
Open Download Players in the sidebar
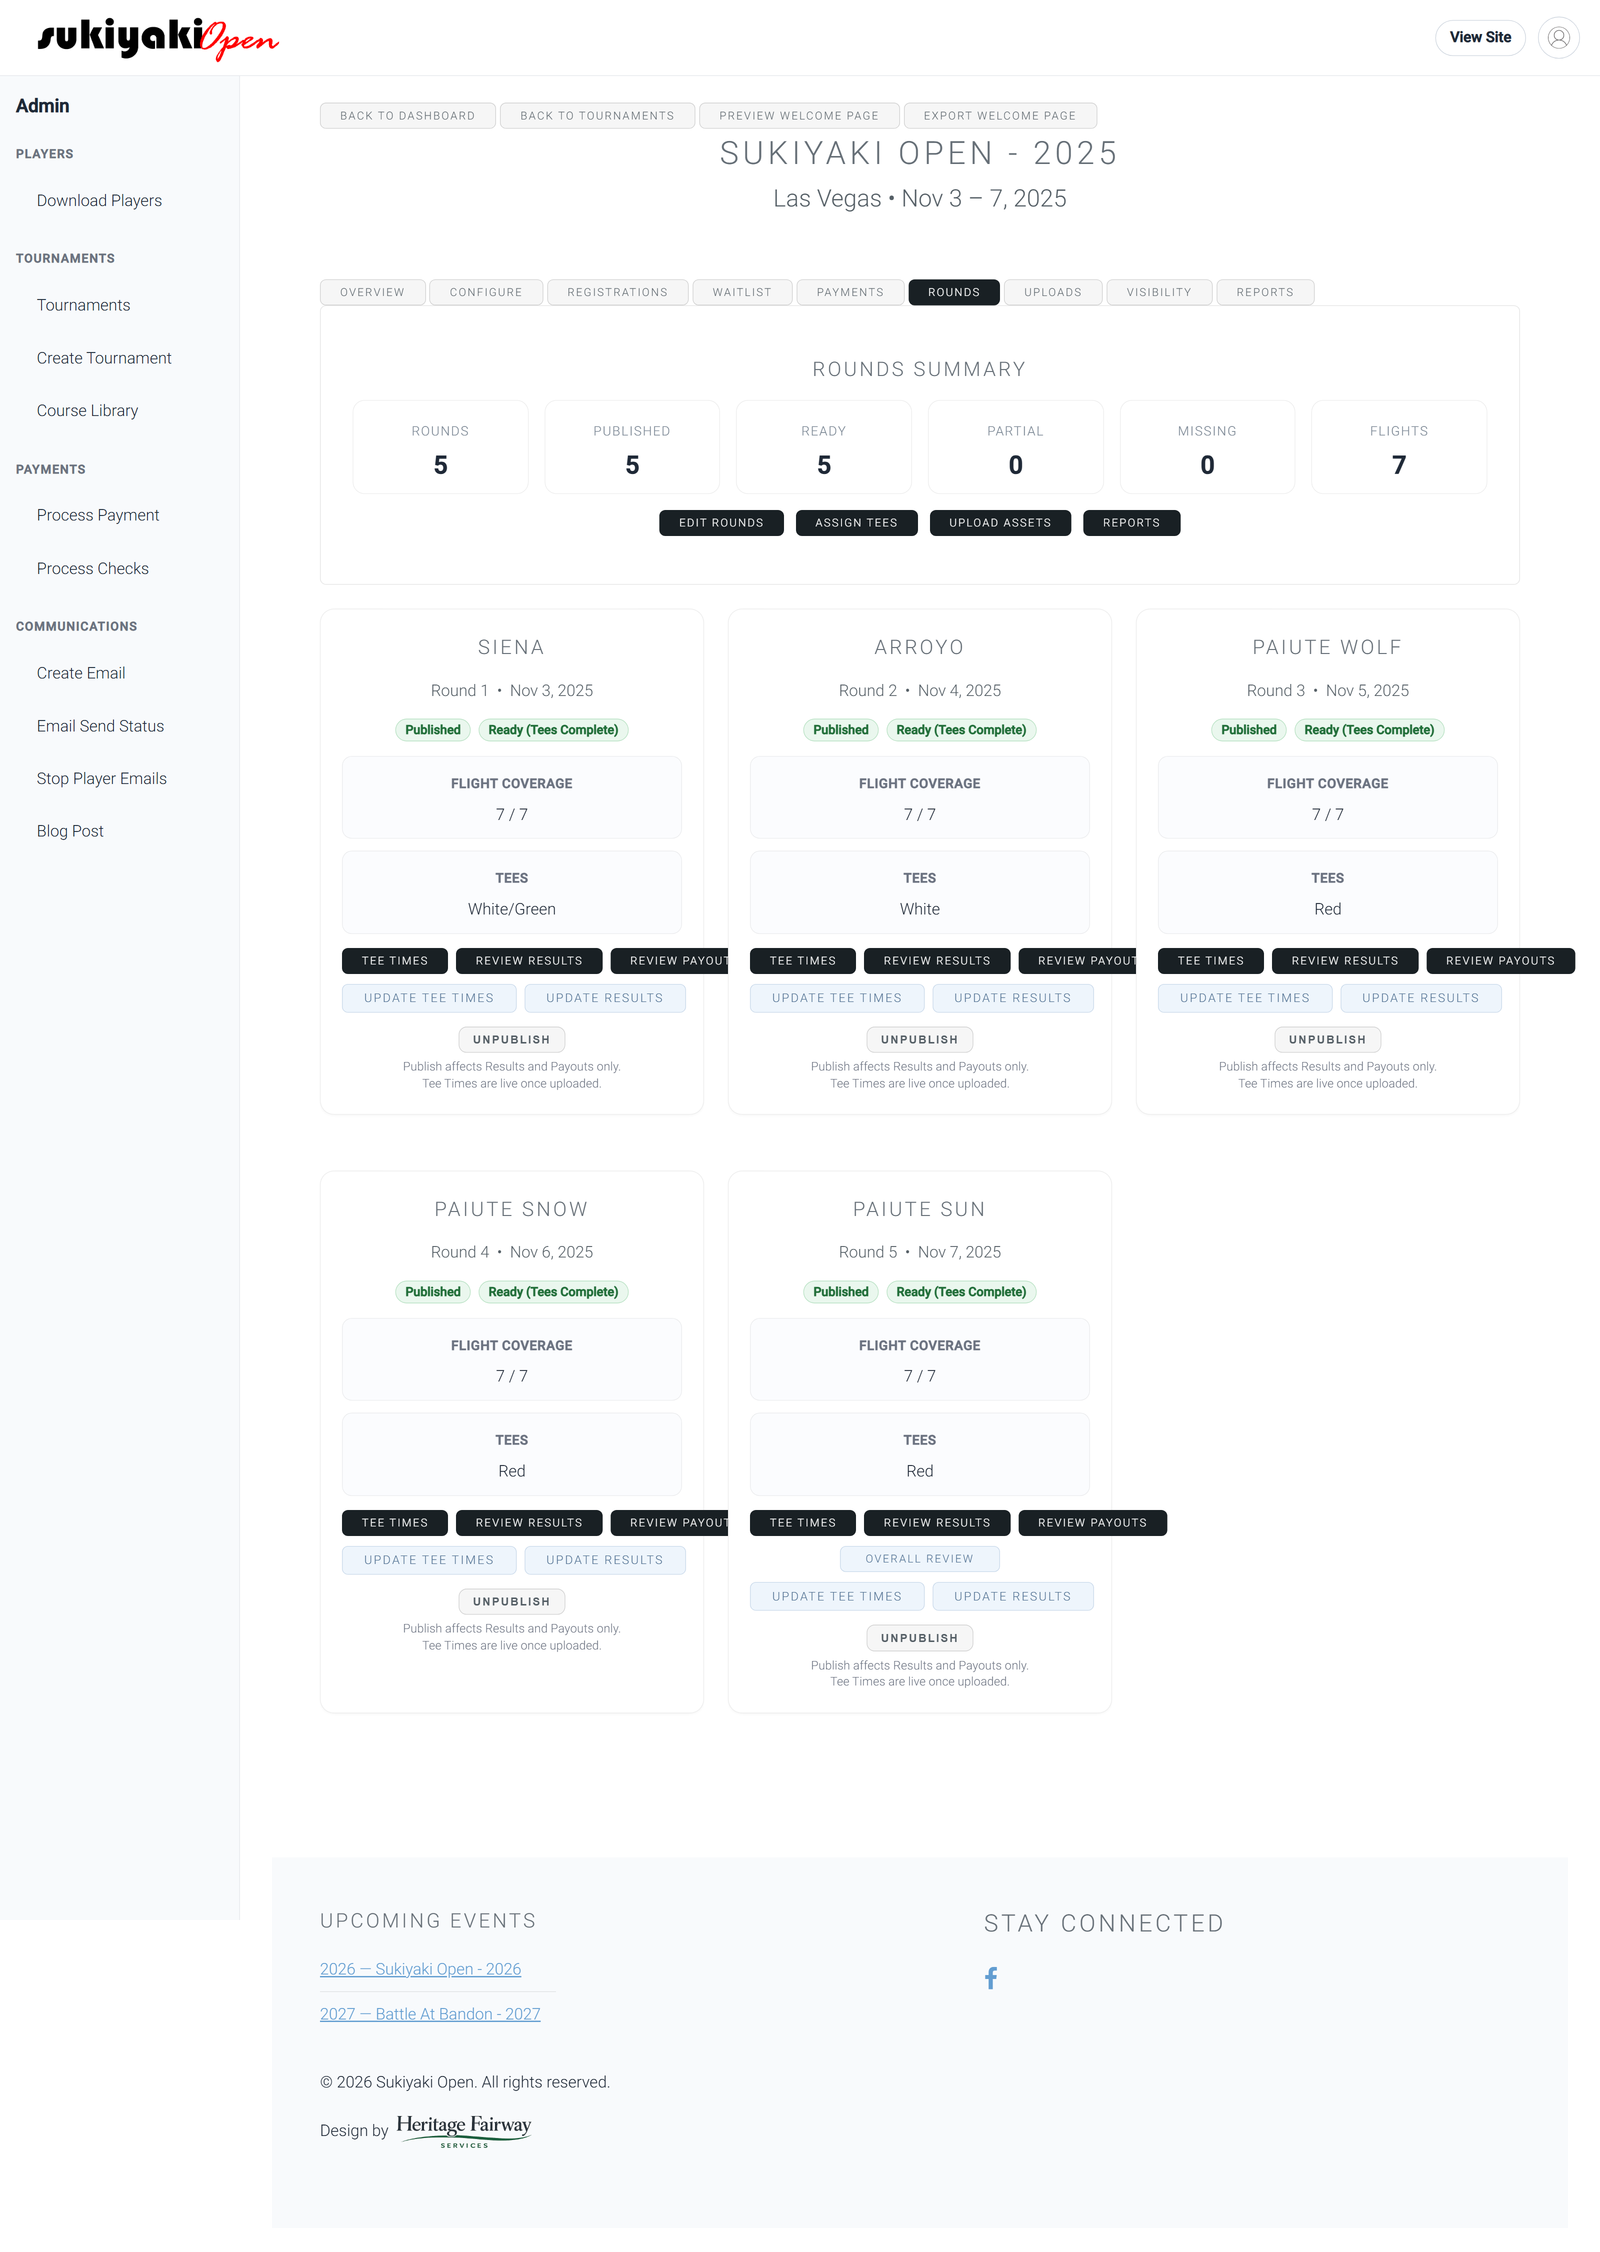tap(99, 201)
